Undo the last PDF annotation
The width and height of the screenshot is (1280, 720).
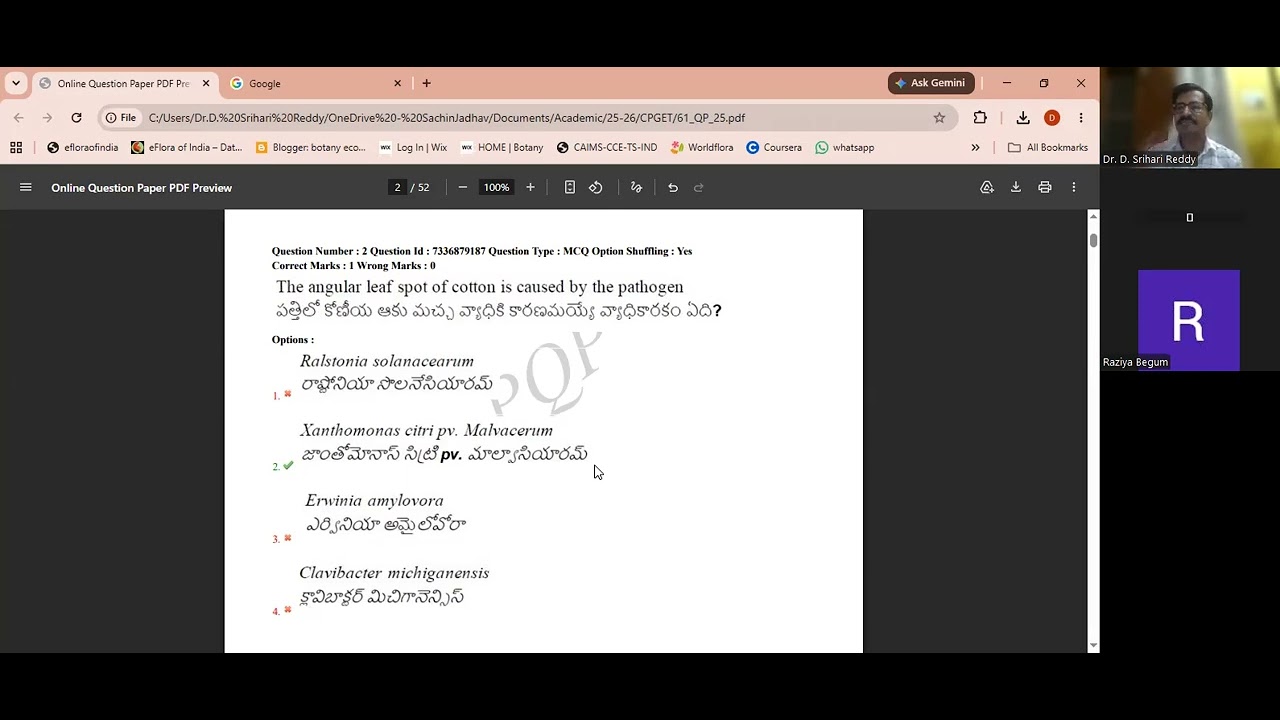point(673,187)
